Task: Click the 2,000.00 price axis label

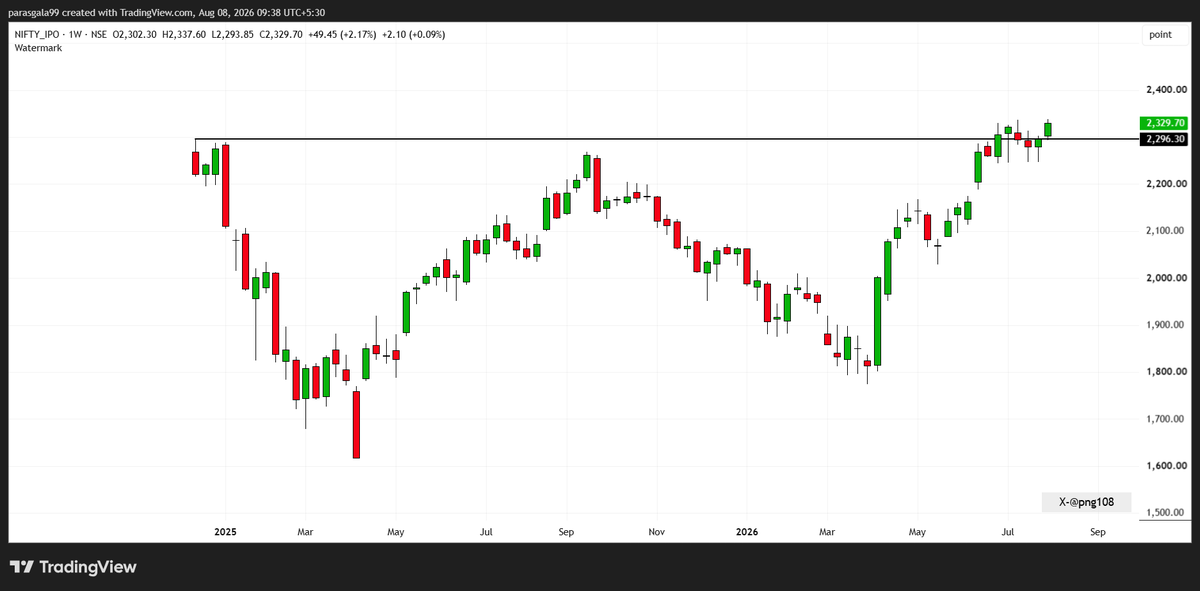Action: (x=1165, y=278)
